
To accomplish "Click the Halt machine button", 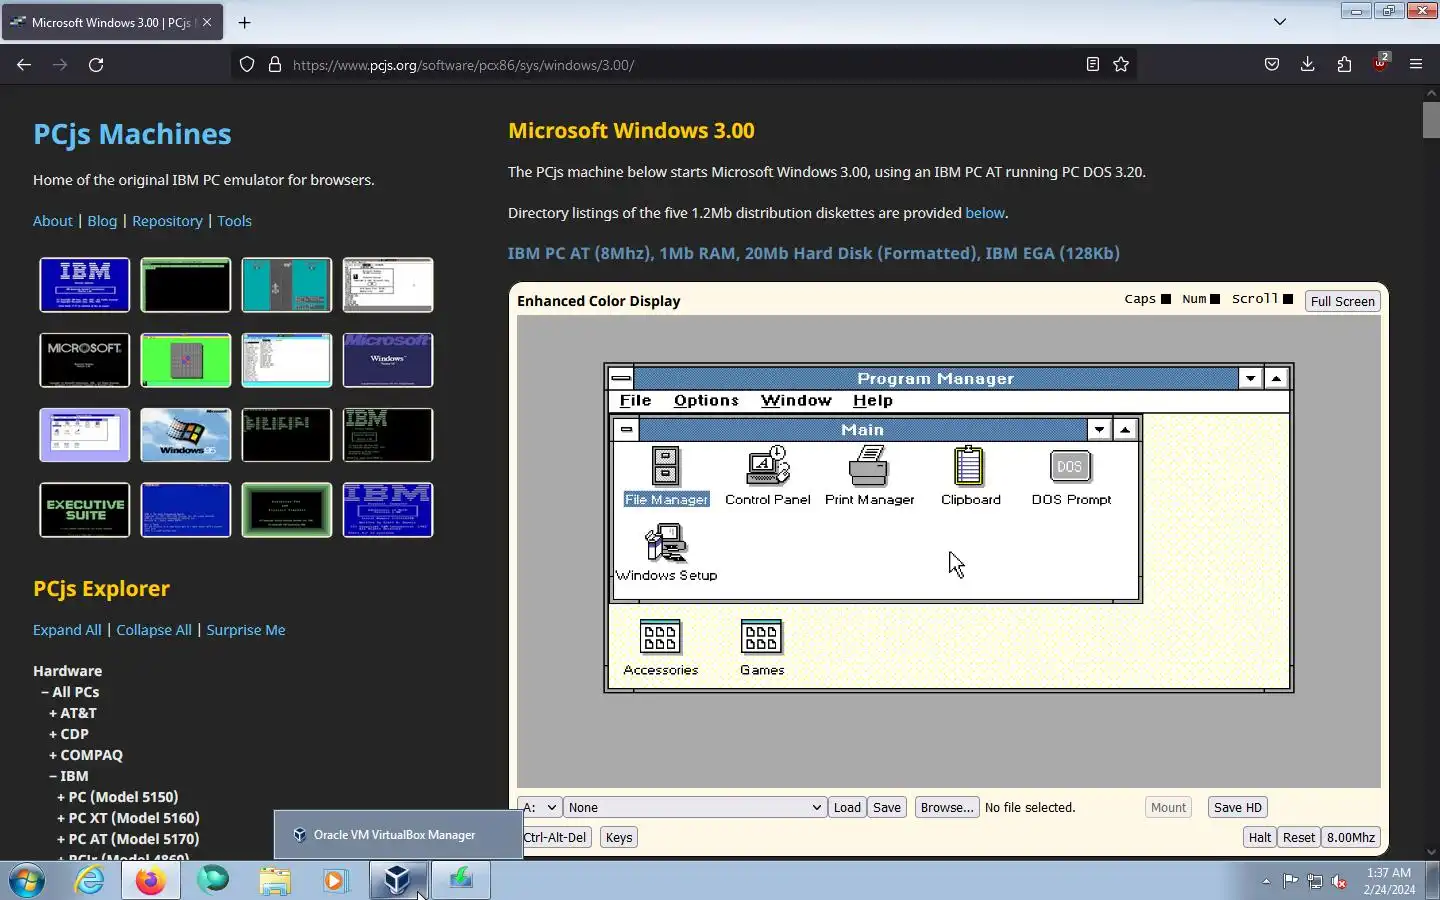I will 1260,837.
